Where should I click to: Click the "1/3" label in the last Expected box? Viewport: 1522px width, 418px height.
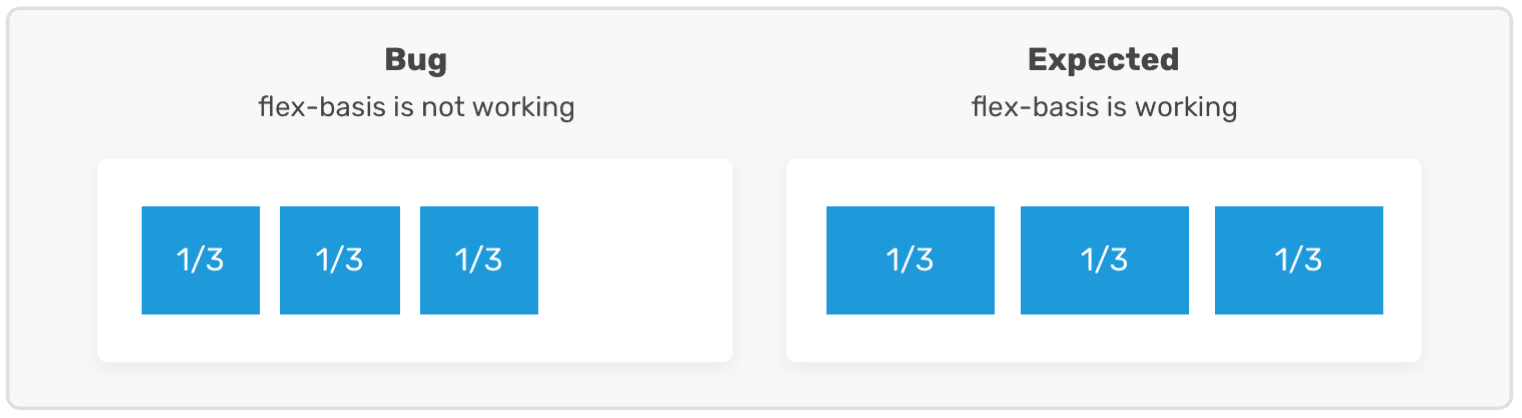point(1298,260)
